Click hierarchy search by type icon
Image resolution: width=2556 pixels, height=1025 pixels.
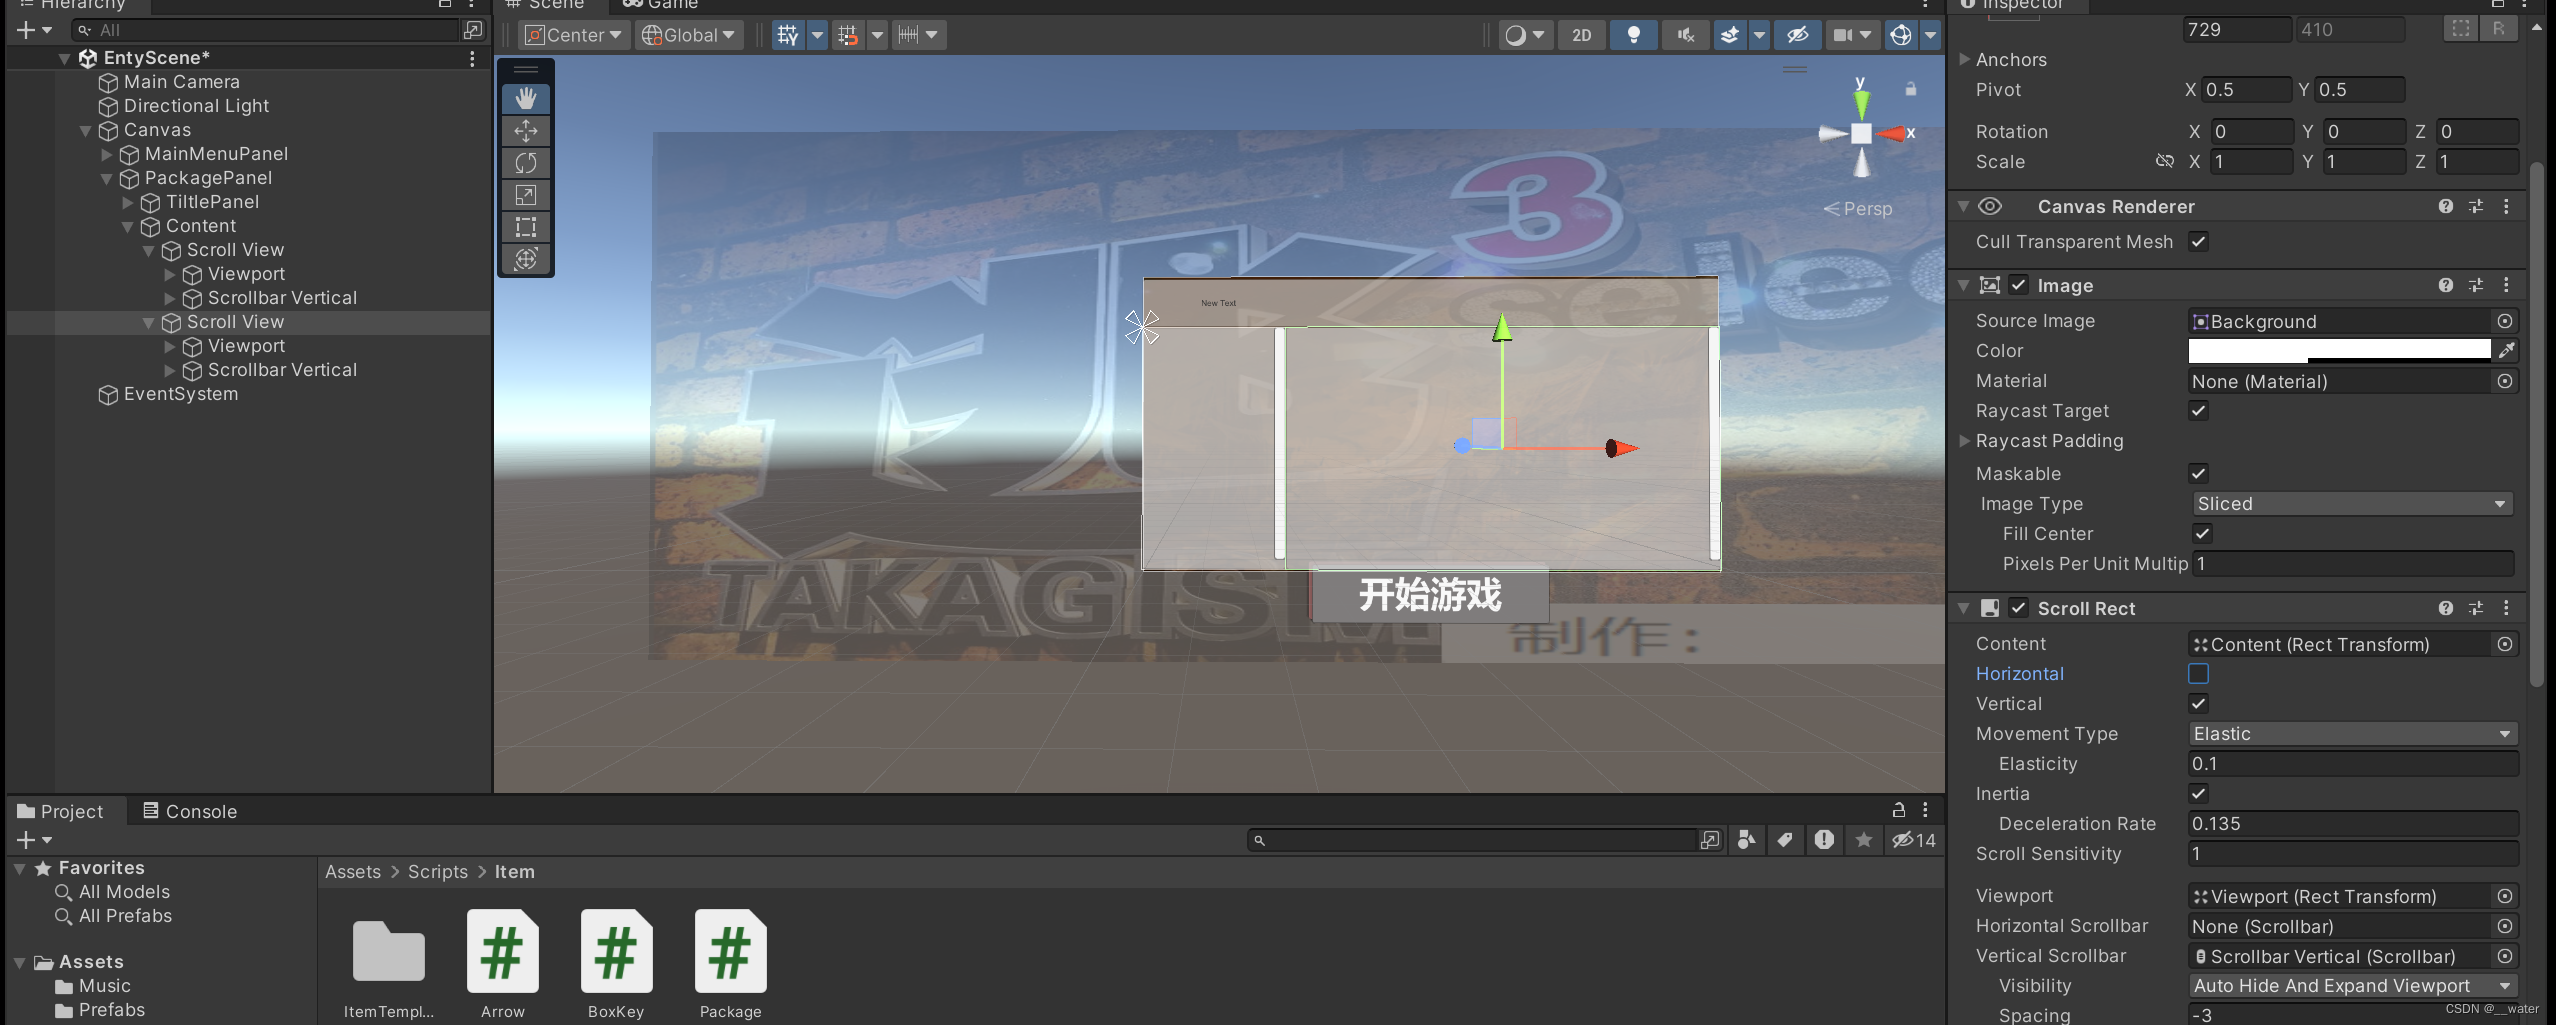473,30
